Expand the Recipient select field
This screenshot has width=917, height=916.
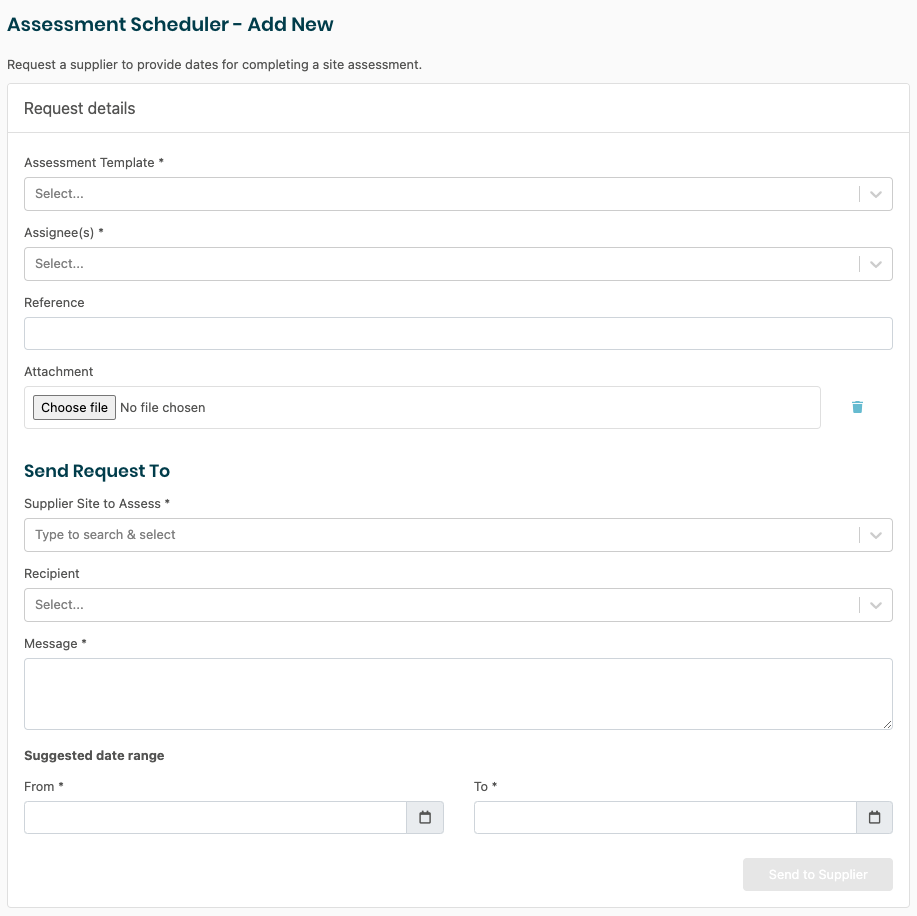[440, 605]
